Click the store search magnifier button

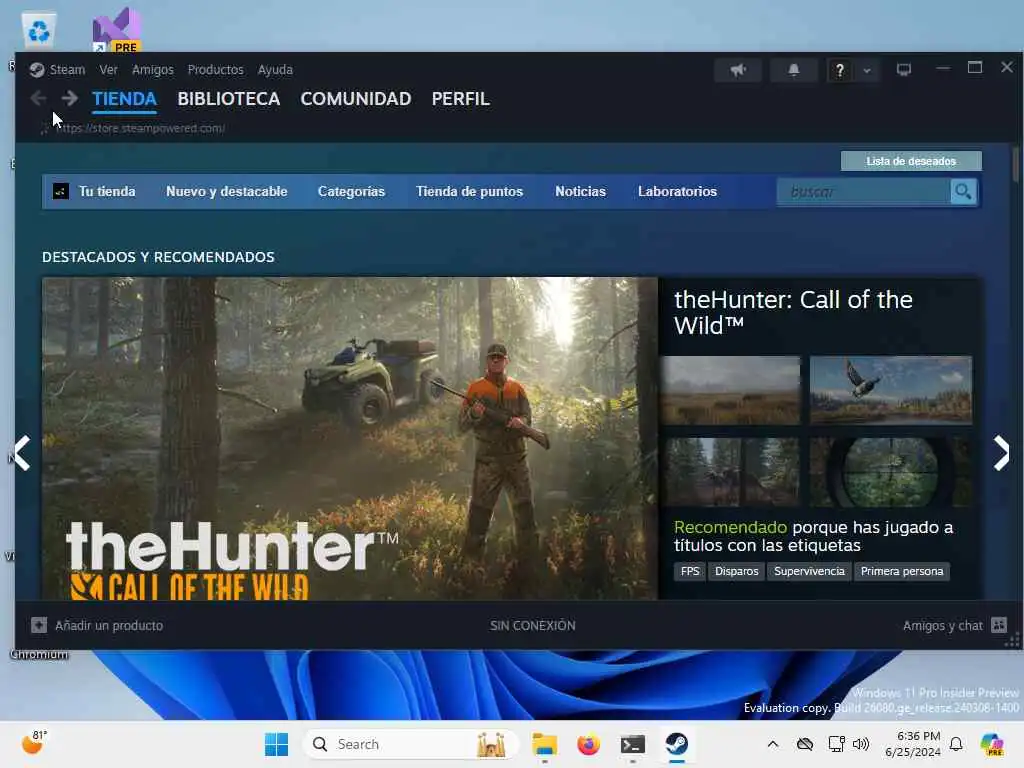click(963, 192)
